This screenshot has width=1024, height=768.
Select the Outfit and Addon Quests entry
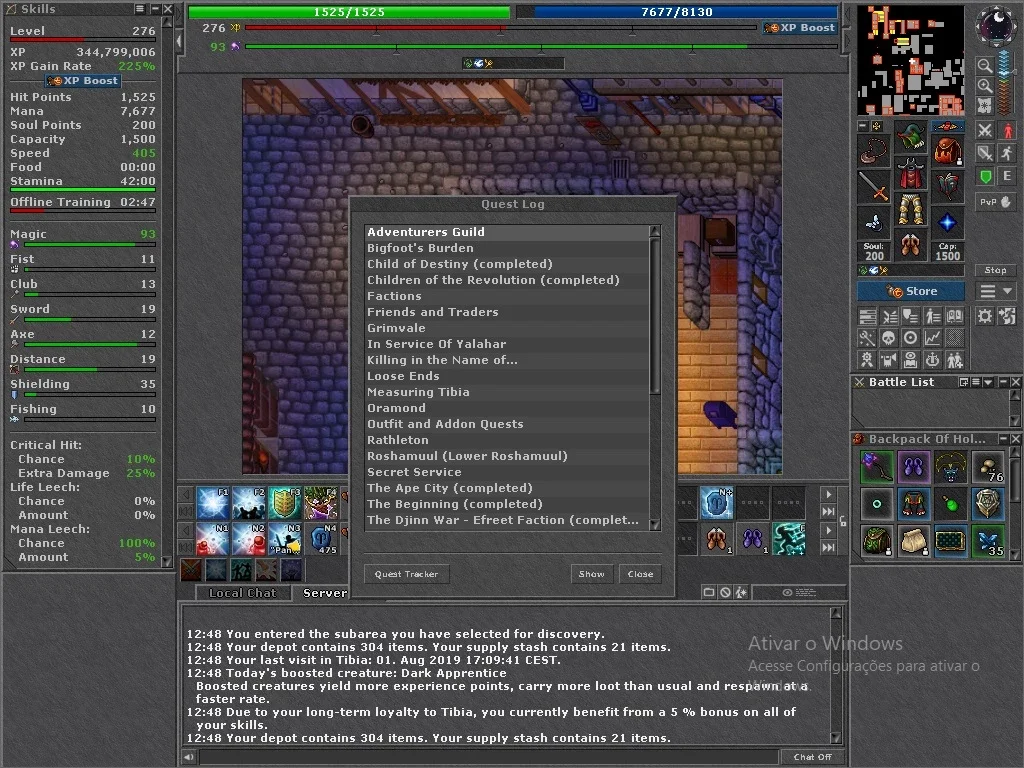507,424
